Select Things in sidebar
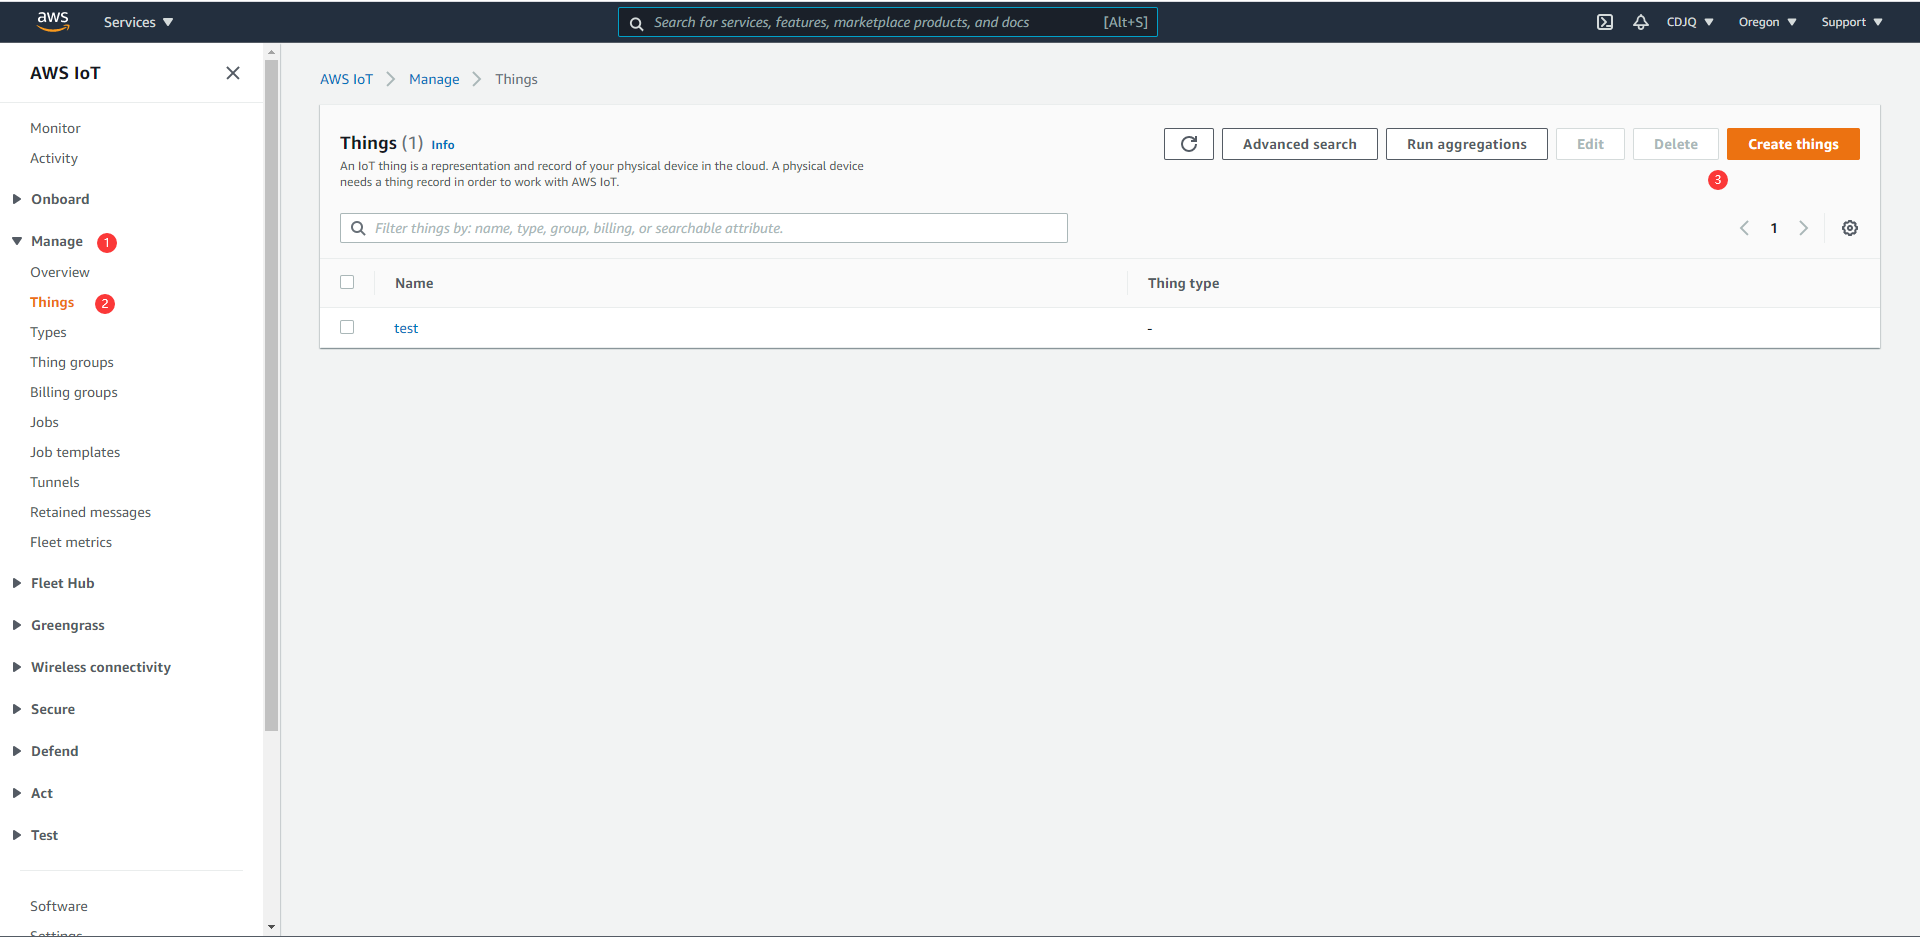Screen dimensions: 1920x937 pos(52,302)
